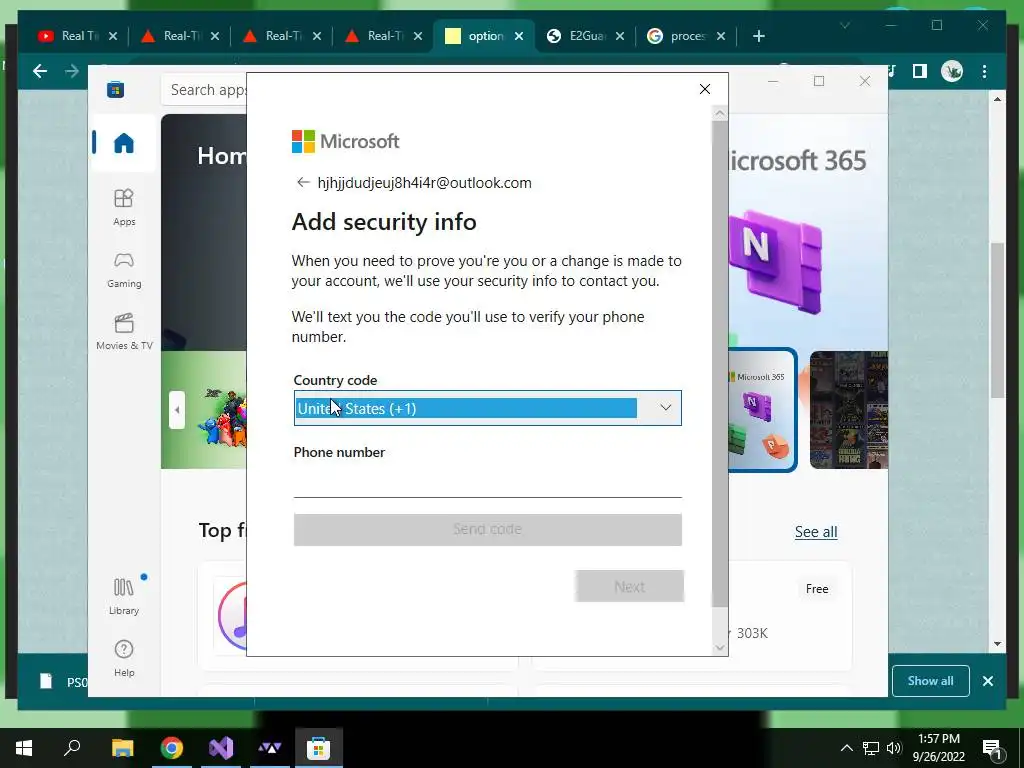Click the Chrome profile avatar
Viewport: 1024px width, 768px height.
(952, 71)
